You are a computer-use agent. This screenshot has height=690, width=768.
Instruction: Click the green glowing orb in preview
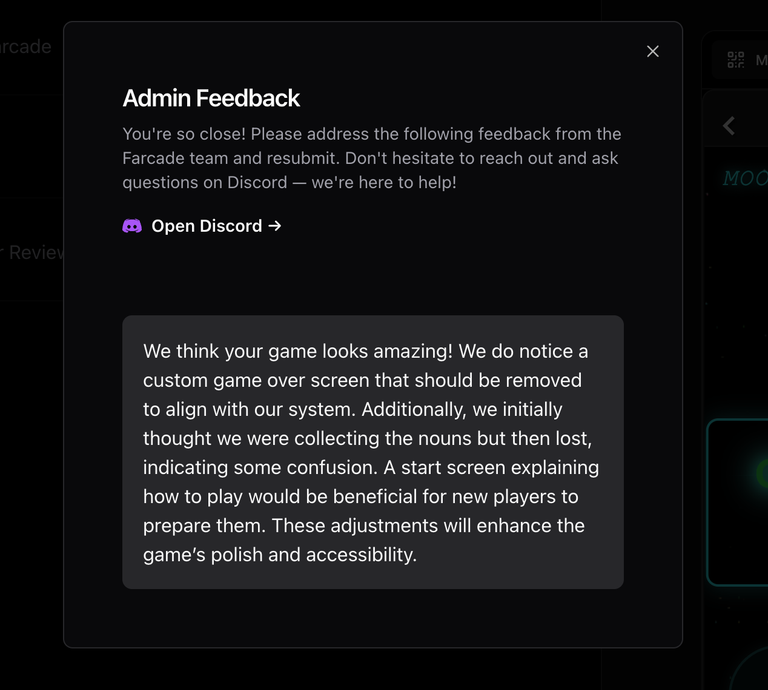tap(762, 473)
